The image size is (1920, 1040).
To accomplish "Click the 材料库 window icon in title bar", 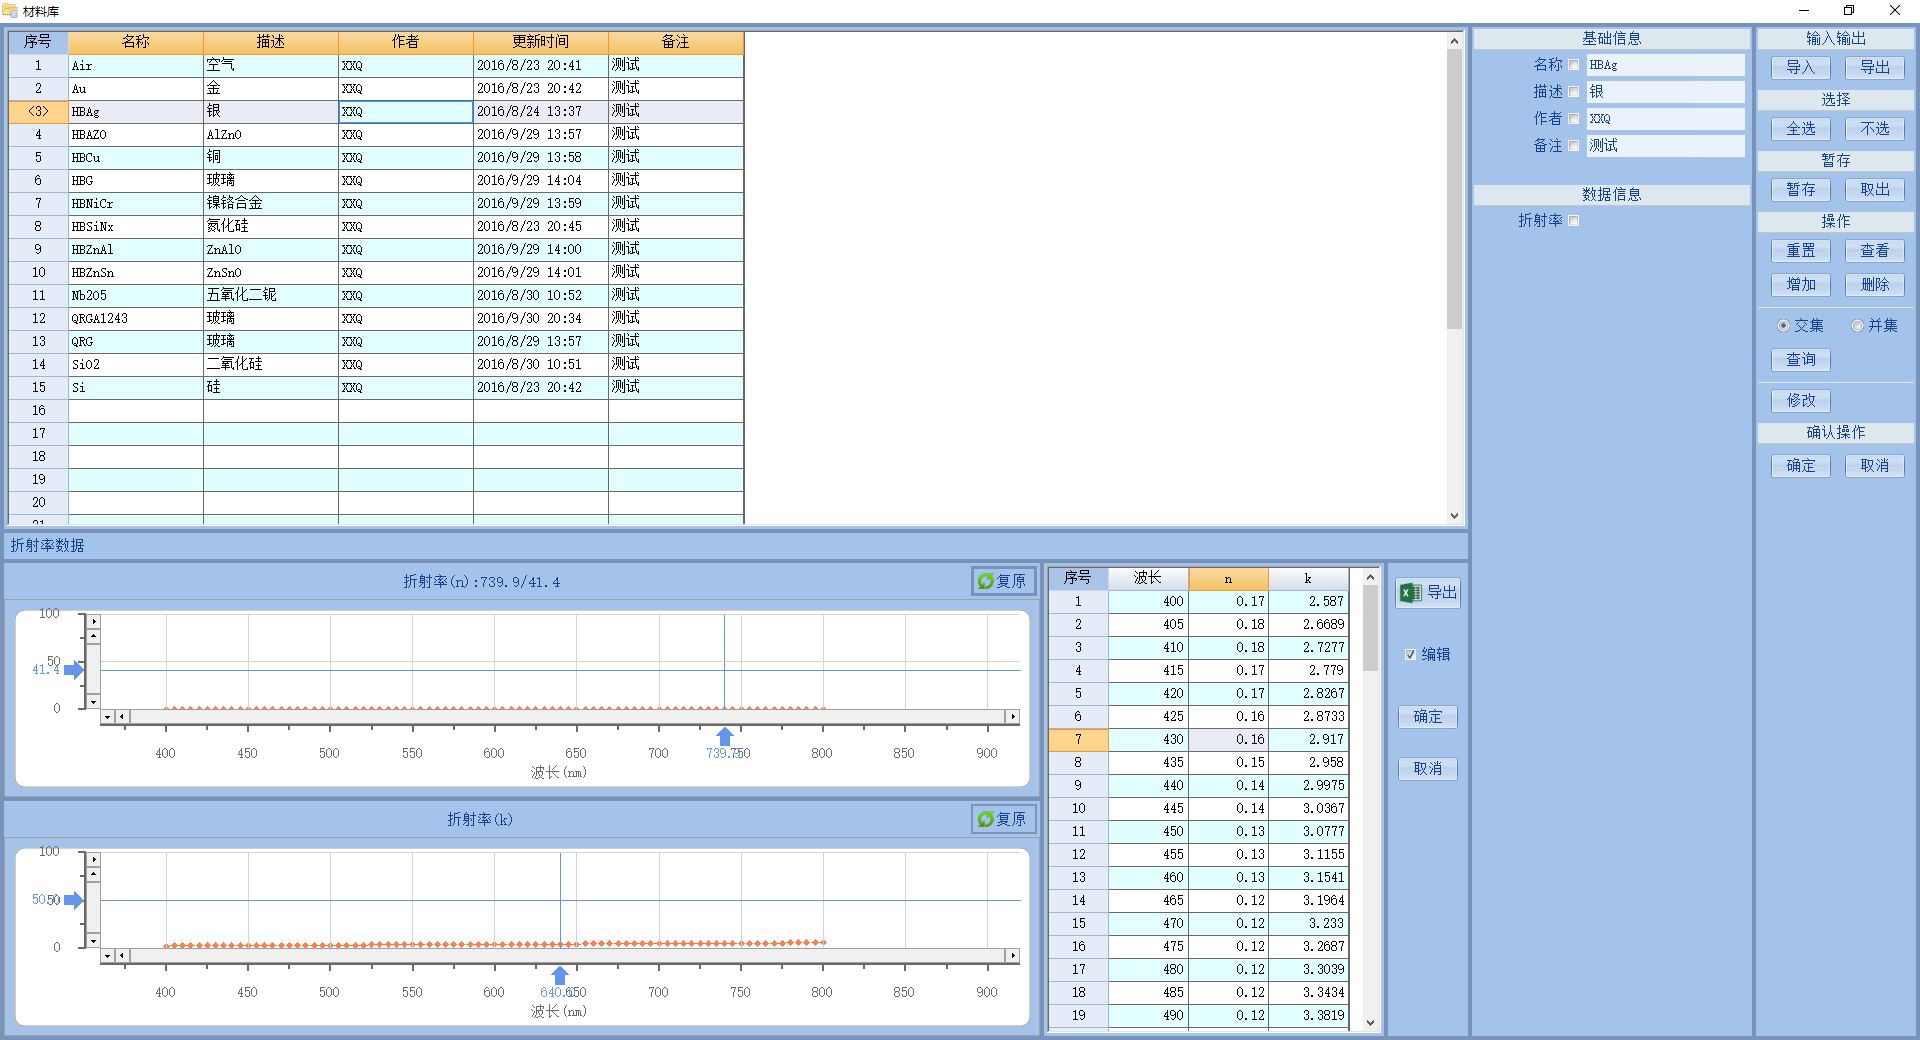I will [12, 11].
